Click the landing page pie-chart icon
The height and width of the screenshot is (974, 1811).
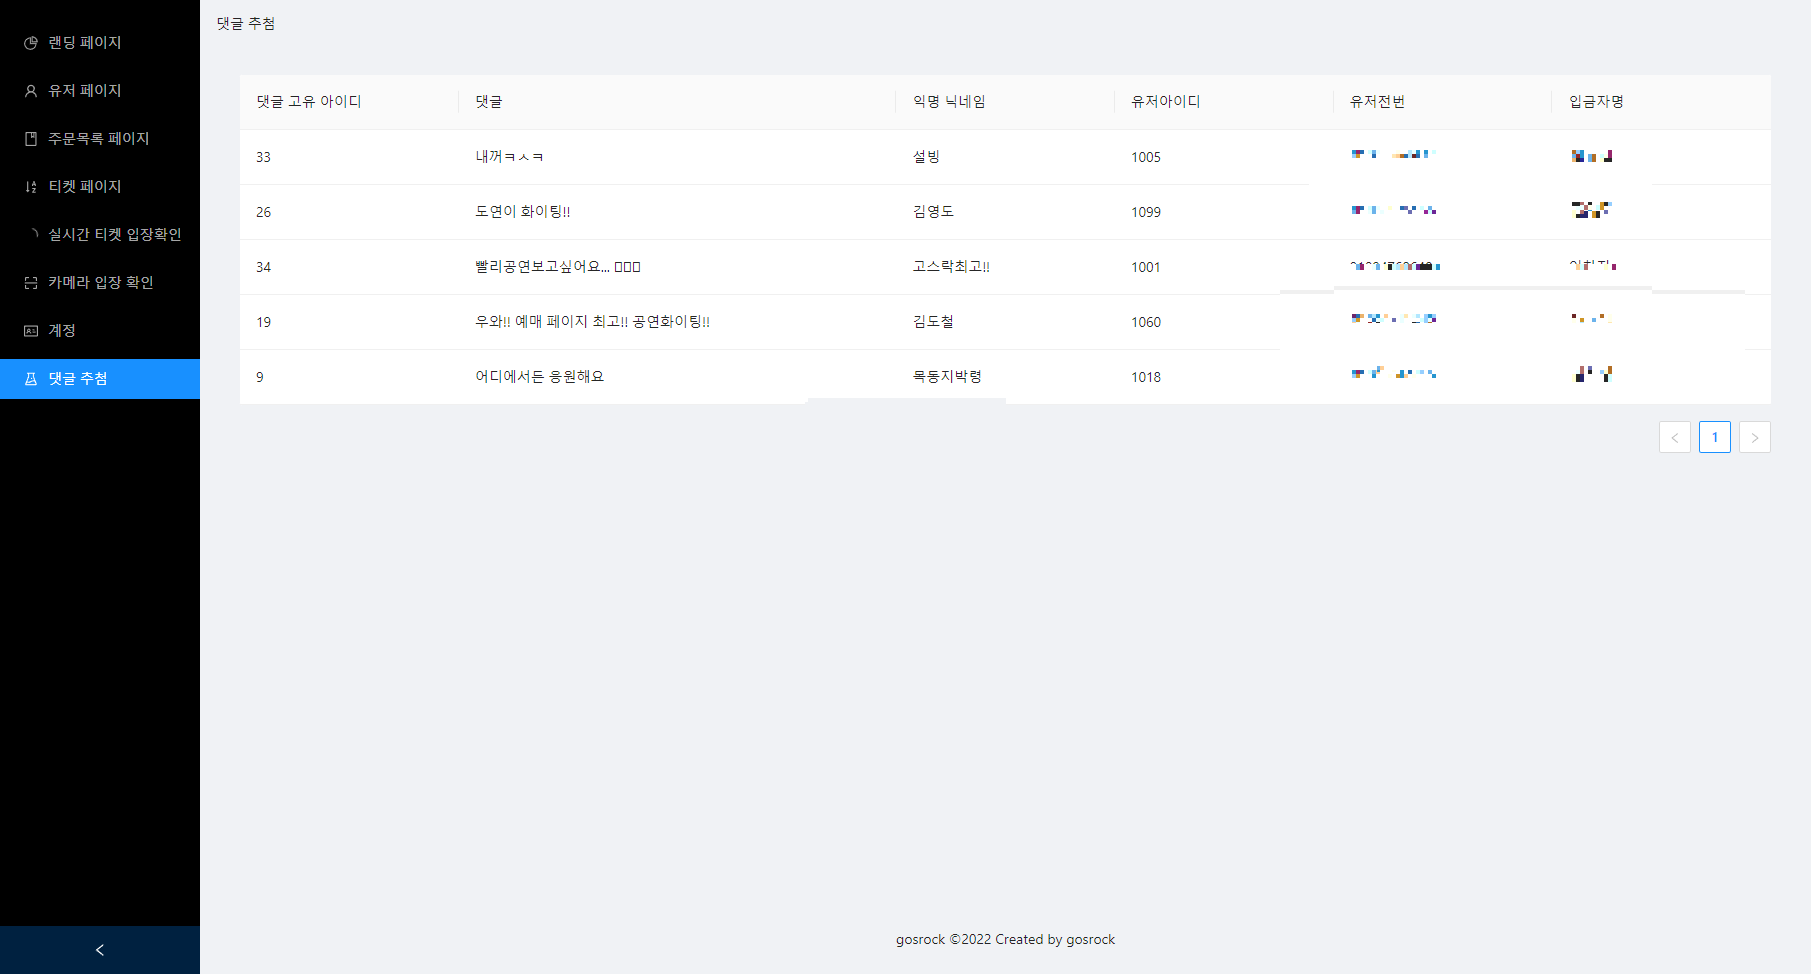31,43
